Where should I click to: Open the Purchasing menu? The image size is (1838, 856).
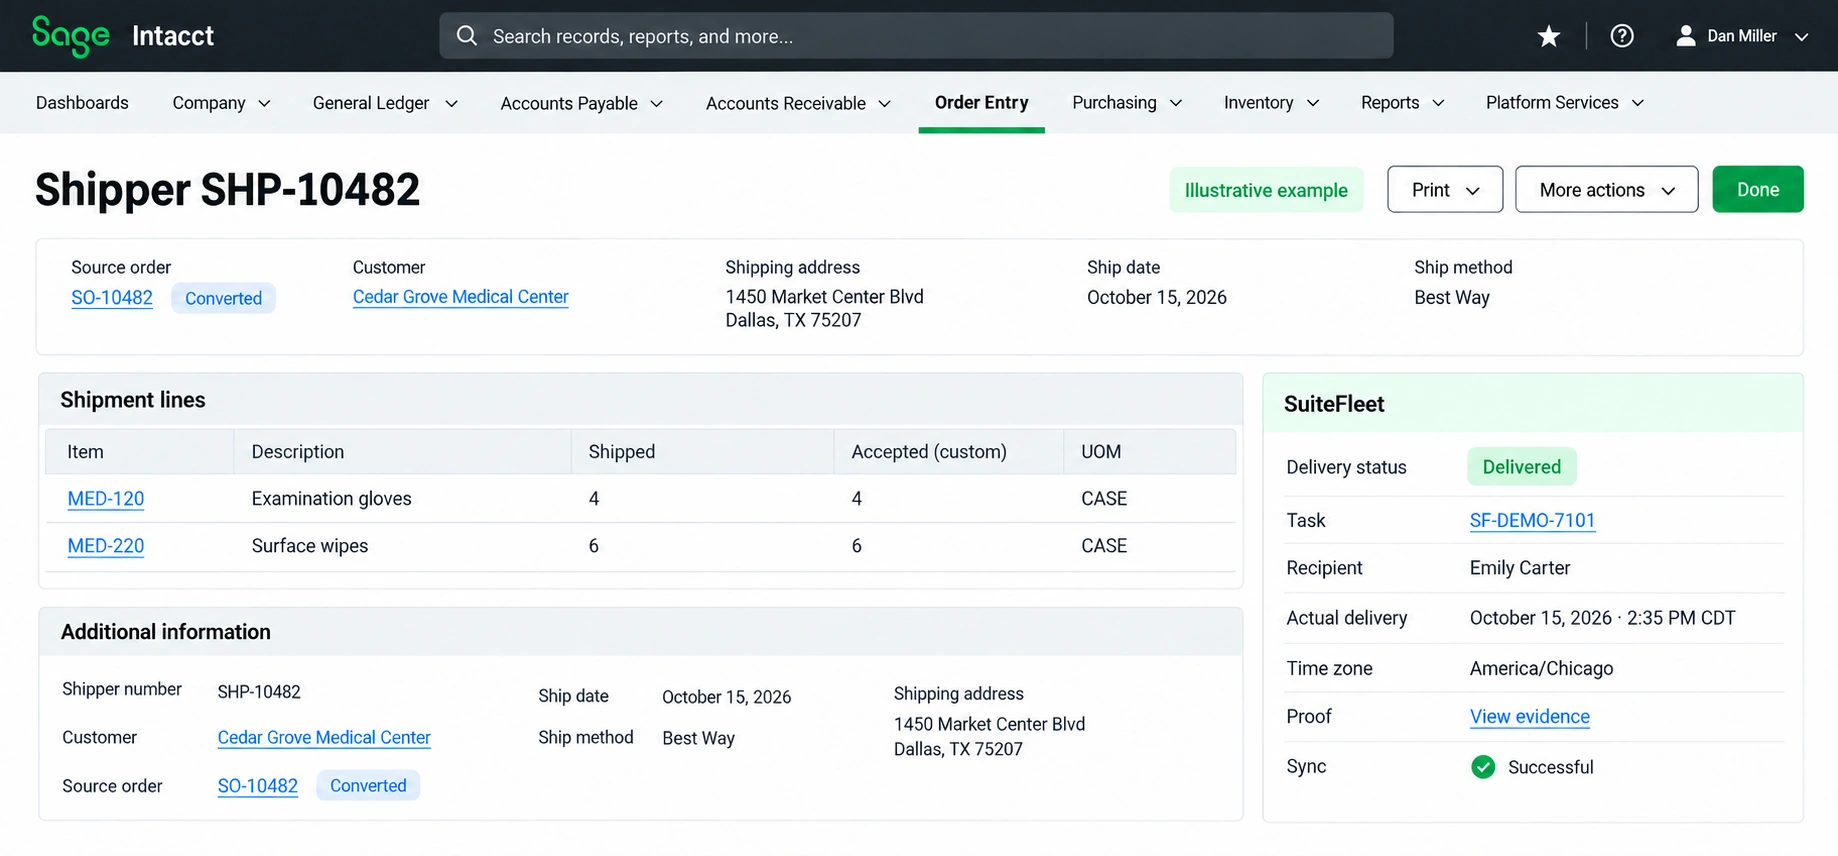click(x=1127, y=103)
